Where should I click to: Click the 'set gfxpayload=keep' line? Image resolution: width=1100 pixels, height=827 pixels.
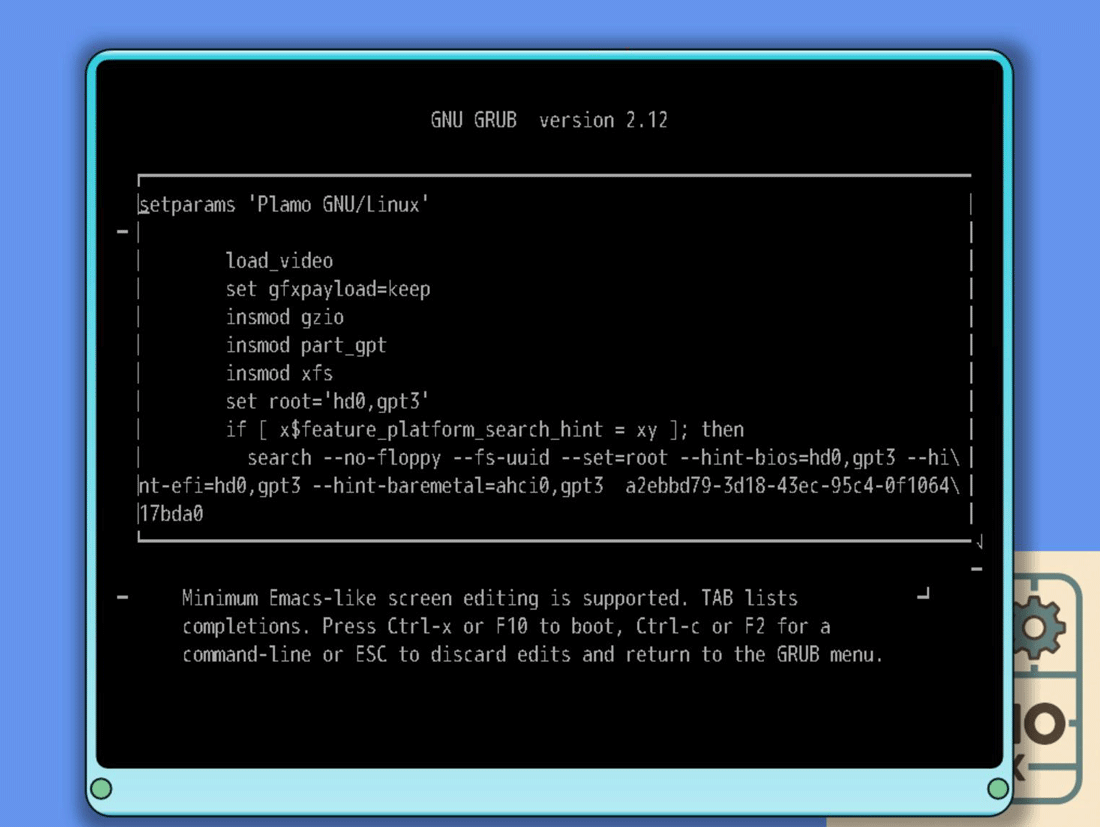(x=328, y=289)
